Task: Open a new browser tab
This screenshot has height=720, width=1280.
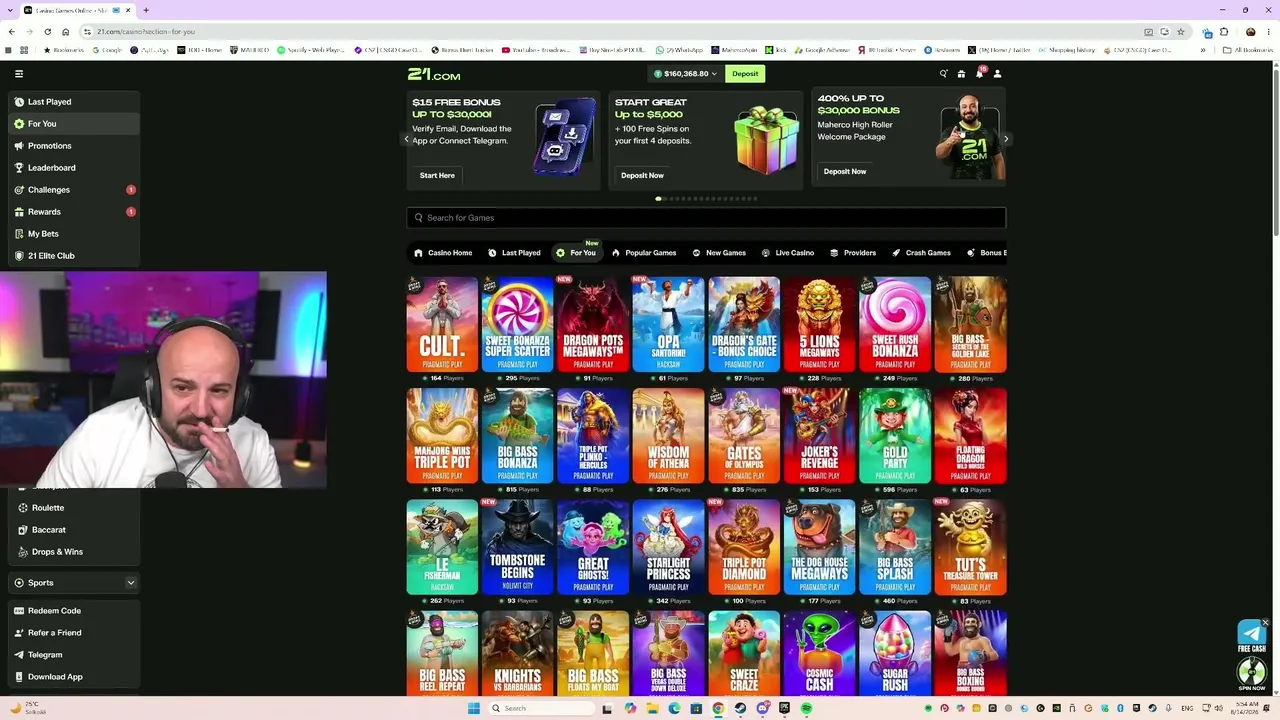Action: [146, 10]
